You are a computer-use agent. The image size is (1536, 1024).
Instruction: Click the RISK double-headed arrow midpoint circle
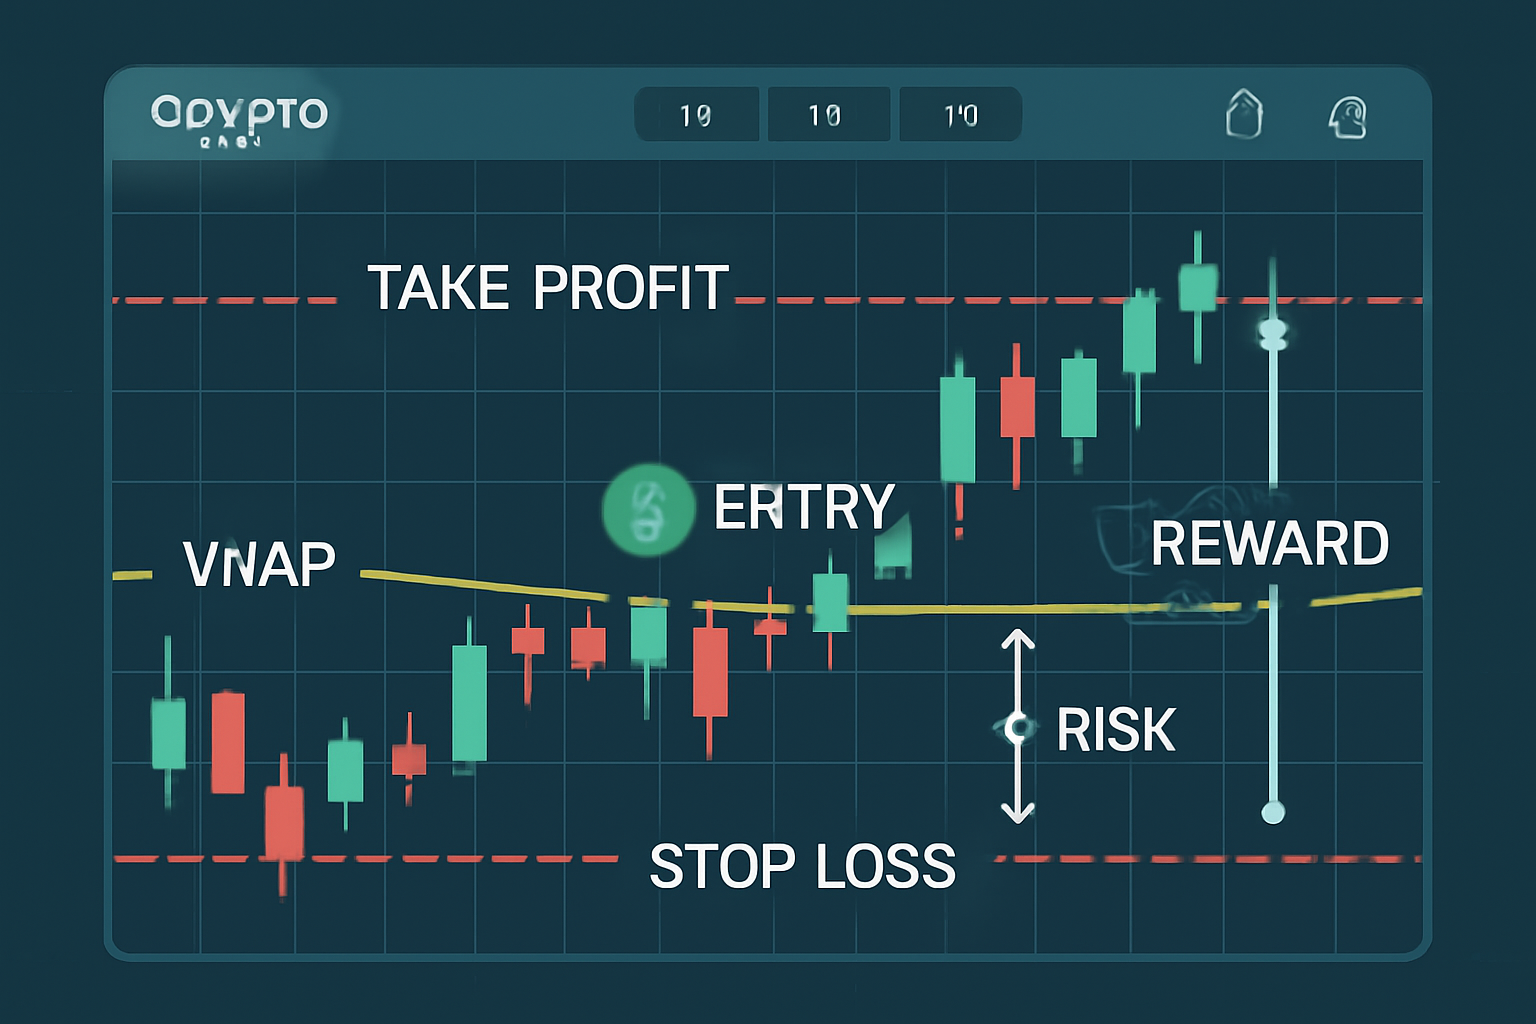1018,727
